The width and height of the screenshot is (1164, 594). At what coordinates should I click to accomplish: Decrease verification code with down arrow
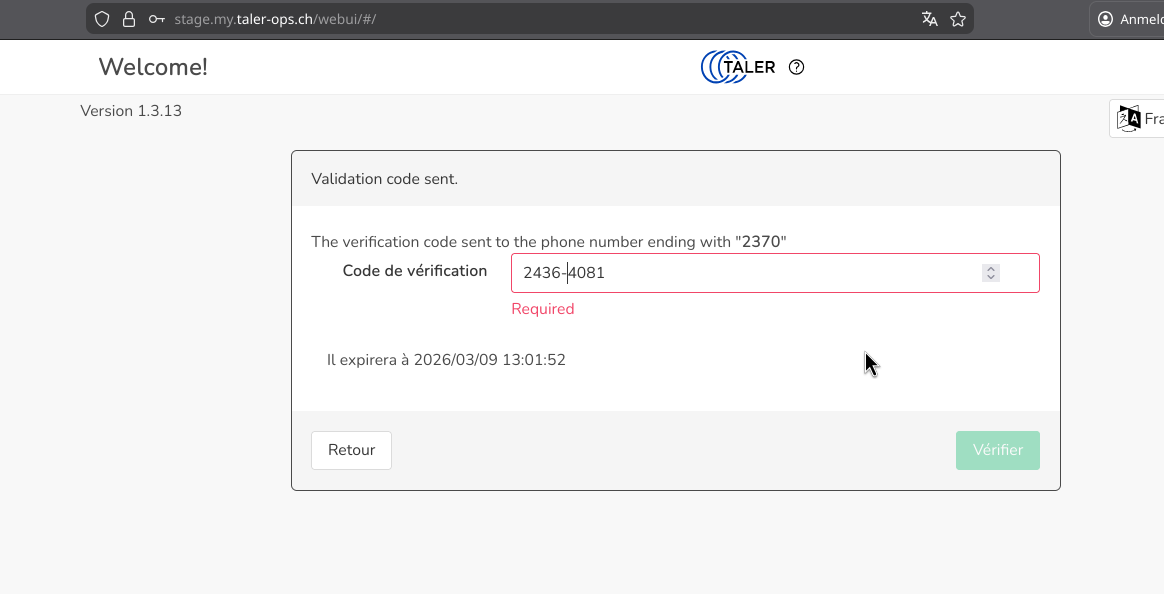click(990, 277)
